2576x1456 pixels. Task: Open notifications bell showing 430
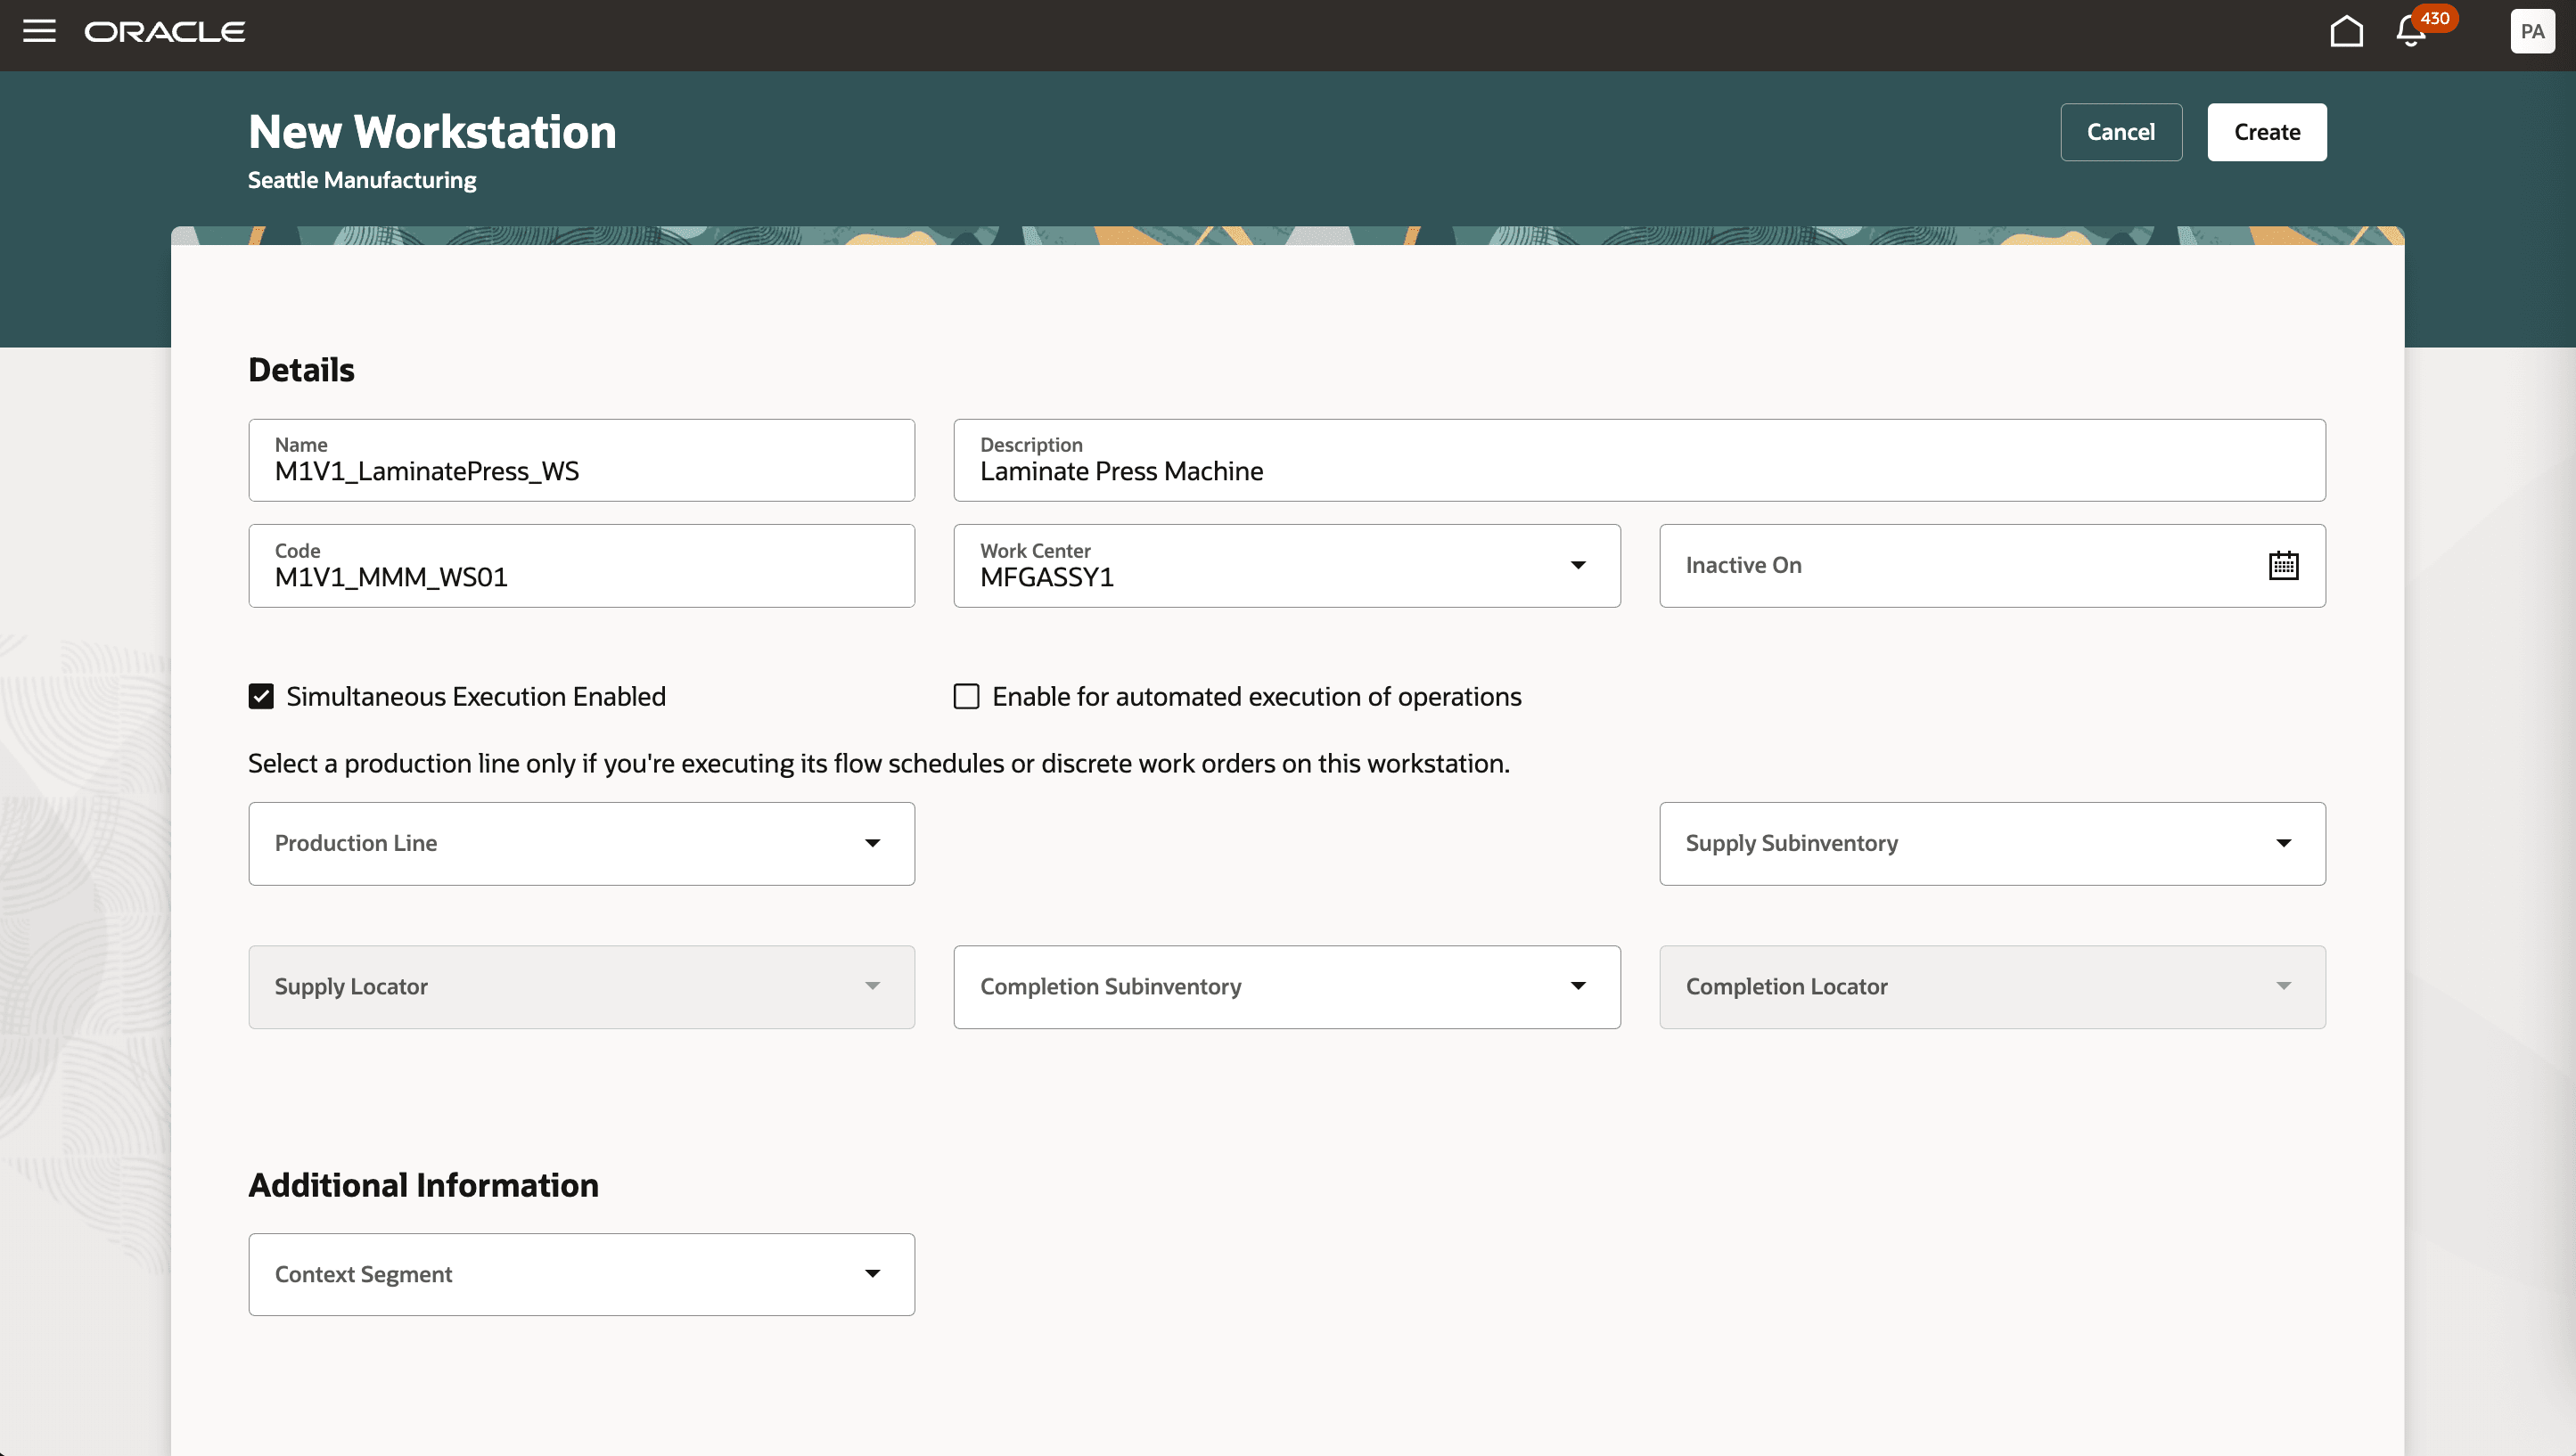pos(2411,31)
